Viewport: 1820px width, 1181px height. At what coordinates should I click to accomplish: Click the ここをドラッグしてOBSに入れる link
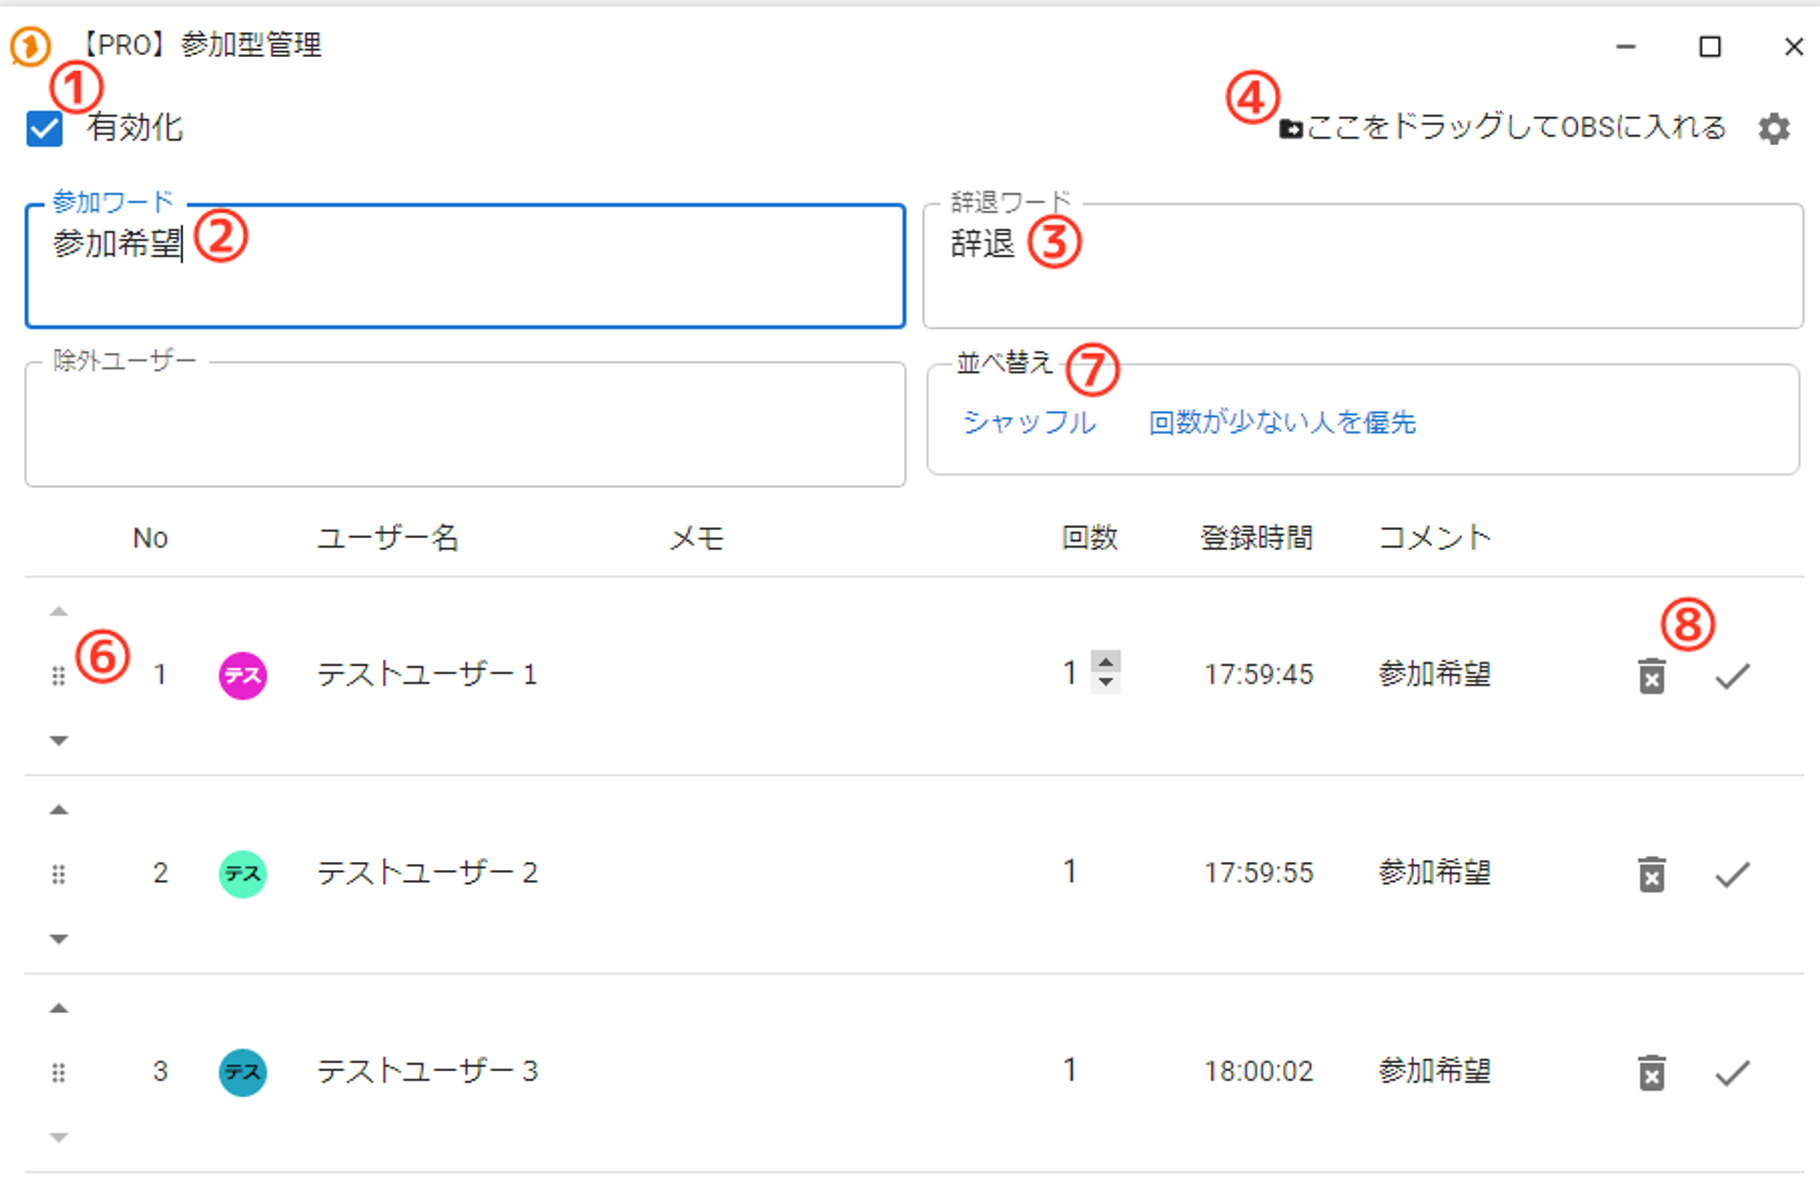(x=1503, y=128)
